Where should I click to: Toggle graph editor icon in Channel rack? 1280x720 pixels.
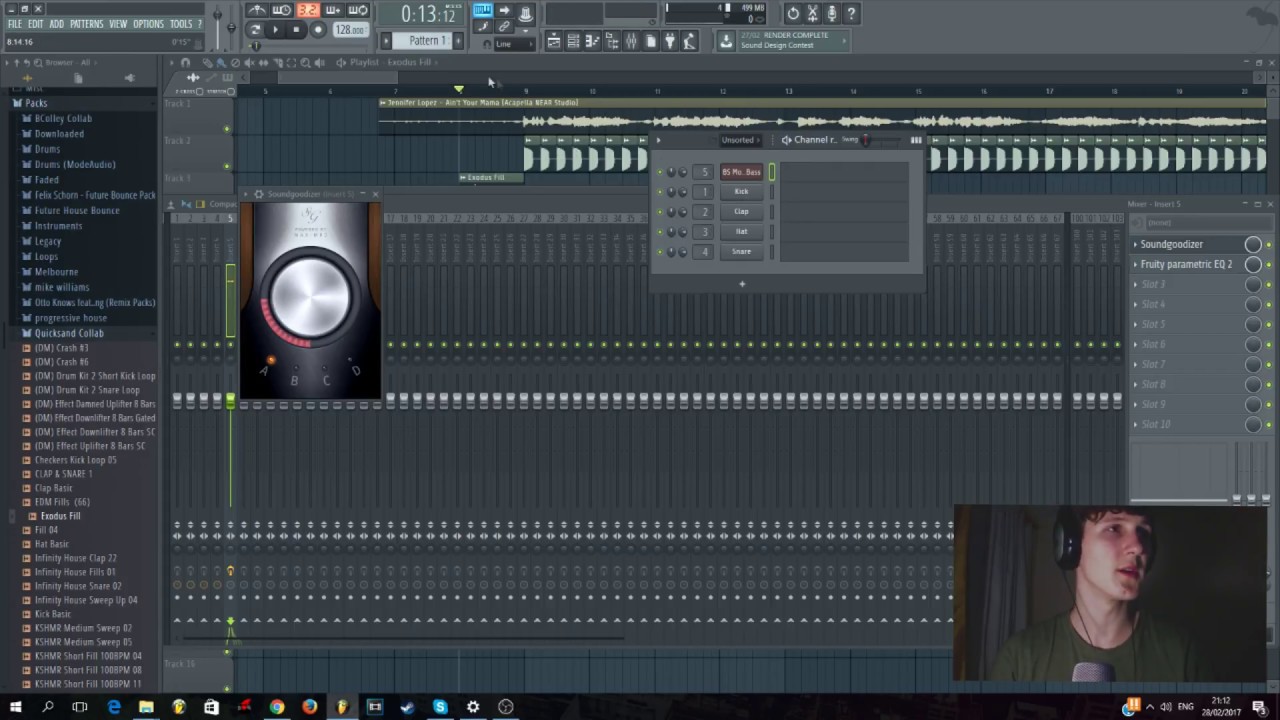(x=916, y=140)
